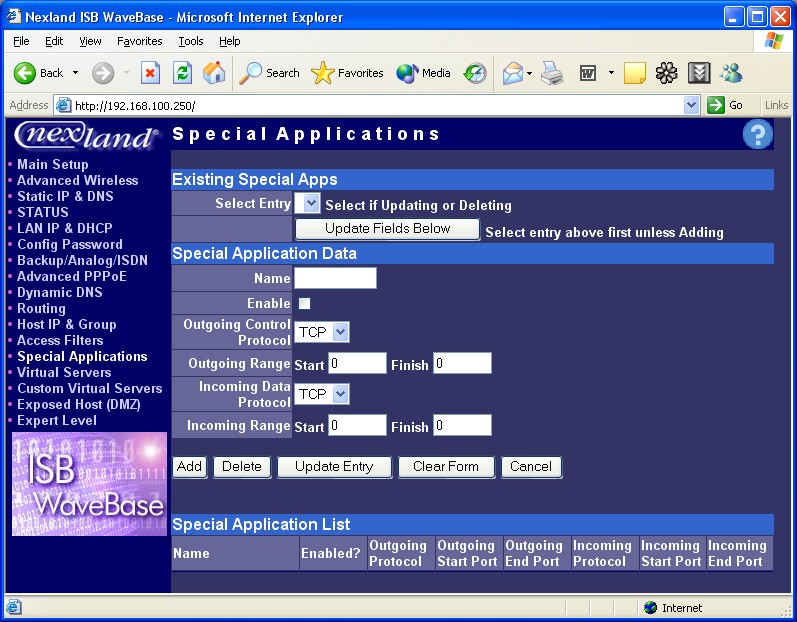The width and height of the screenshot is (797, 622).
Task: Click the green Go arrow button
Action: click(716, 105)
